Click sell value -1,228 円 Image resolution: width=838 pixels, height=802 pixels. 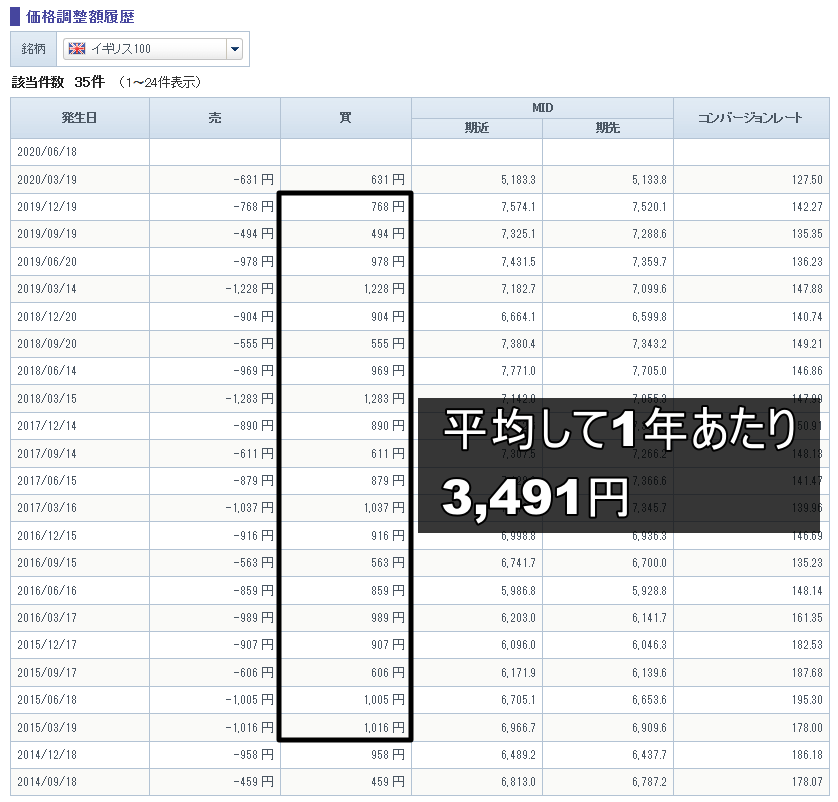pos(250,289)
